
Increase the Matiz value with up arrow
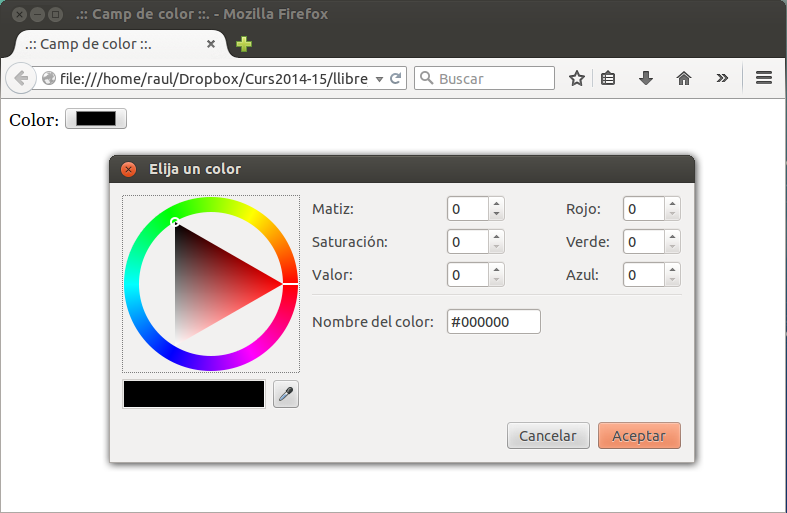pos(497,204)
